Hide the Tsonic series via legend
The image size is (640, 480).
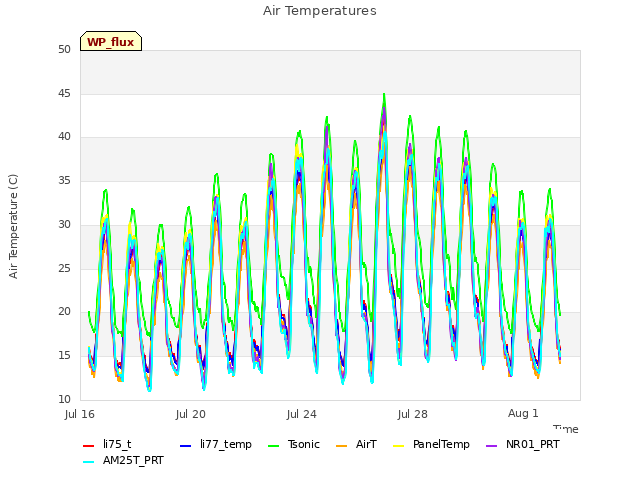[294, 444]
